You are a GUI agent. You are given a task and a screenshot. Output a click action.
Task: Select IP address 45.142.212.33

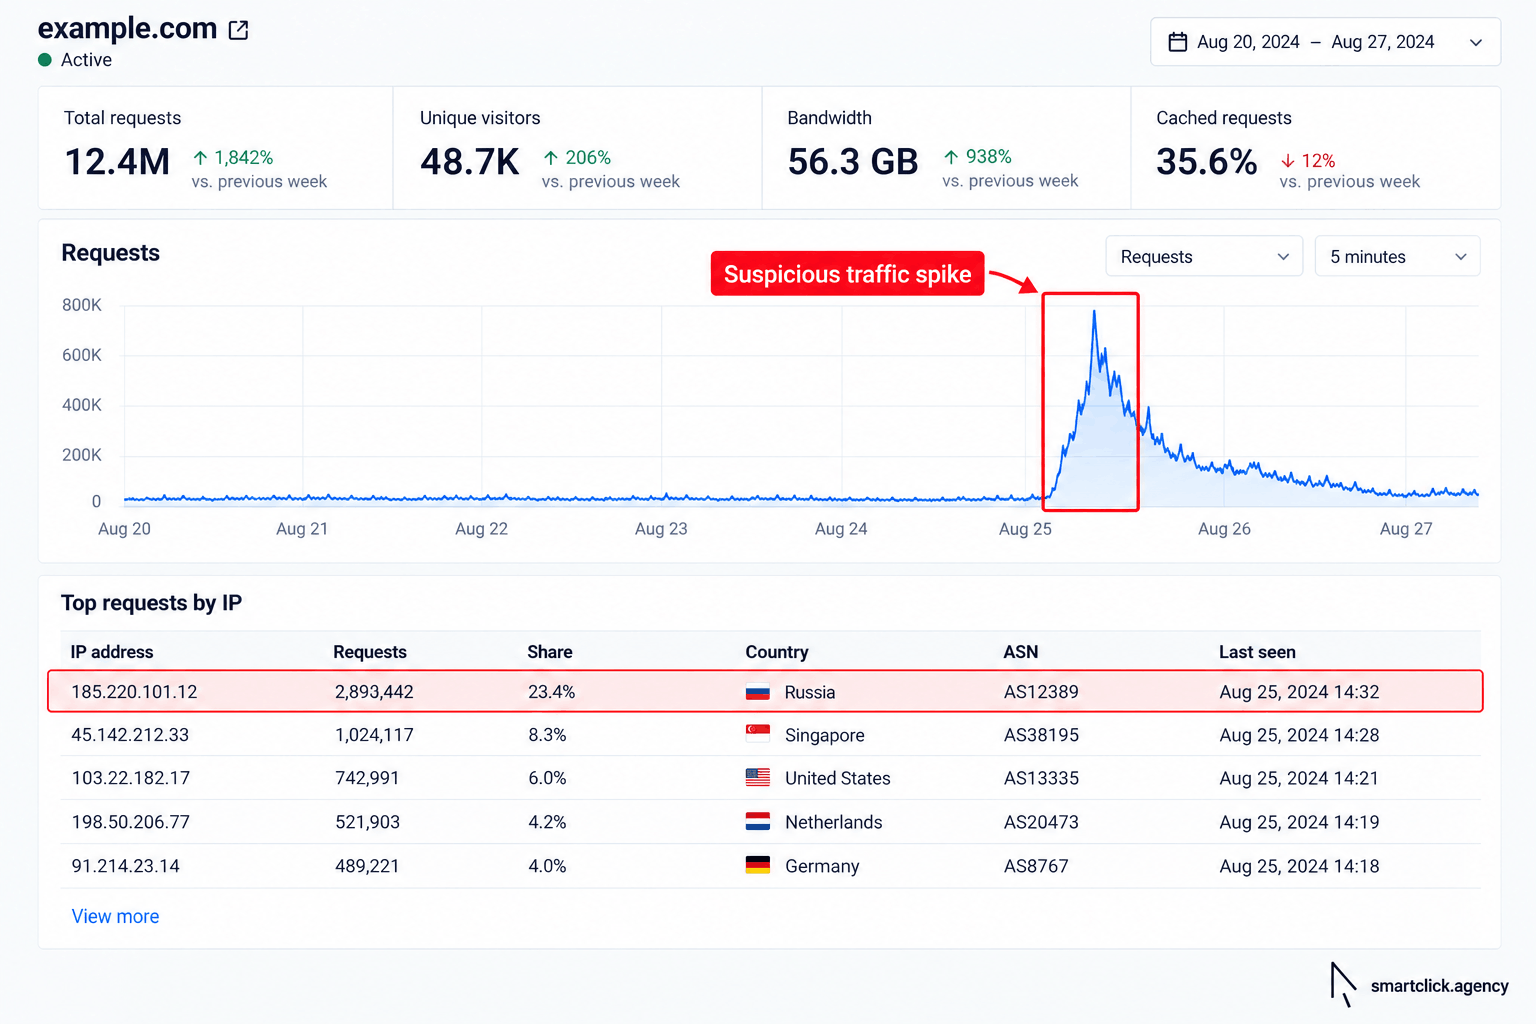[130, 735]
